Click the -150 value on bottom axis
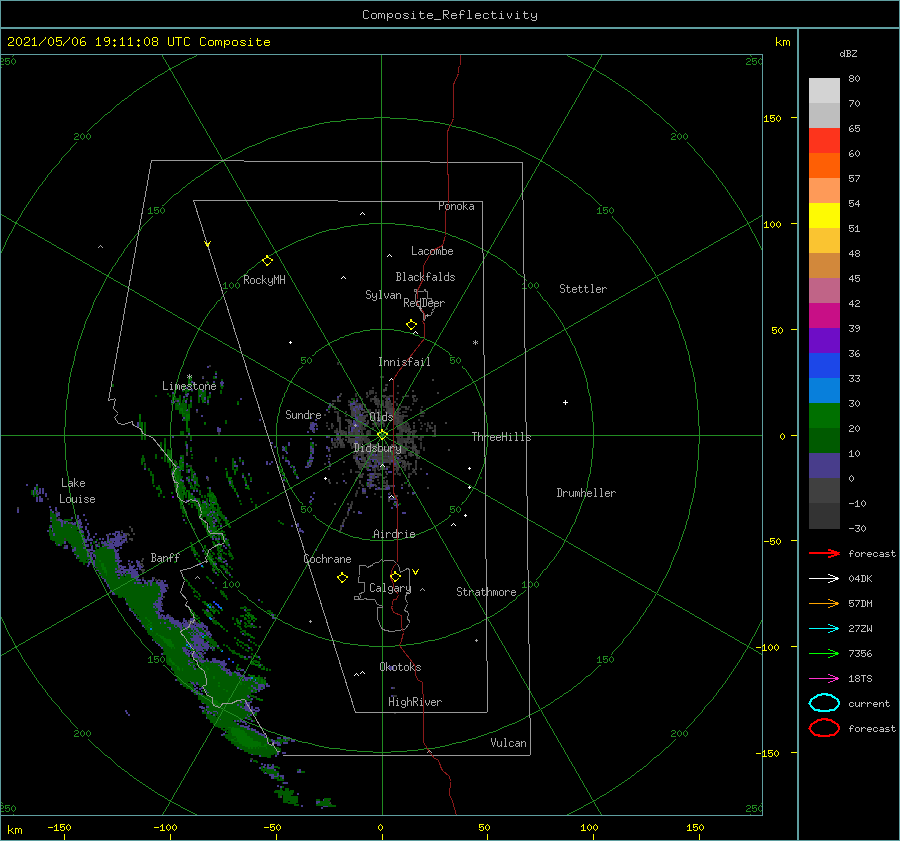900x841 pixels. tap(59, 827)
